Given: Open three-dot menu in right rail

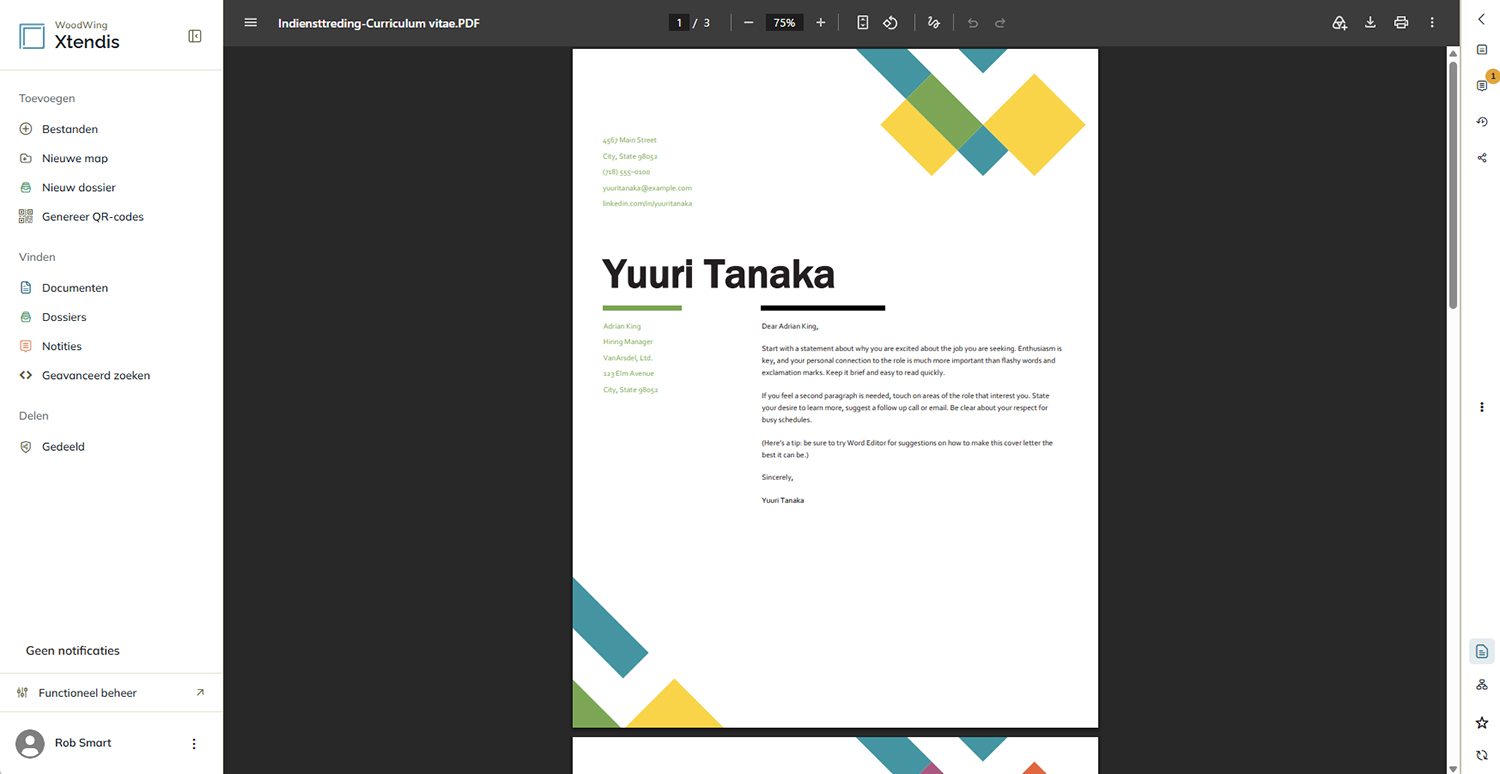Looking at the screenshot, I should 1482,407.
